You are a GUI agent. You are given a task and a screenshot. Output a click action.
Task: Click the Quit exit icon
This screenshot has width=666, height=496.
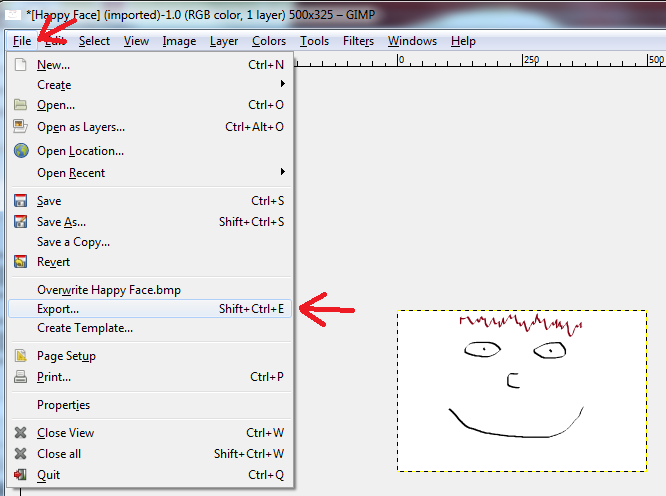click(x=20, y=474)
